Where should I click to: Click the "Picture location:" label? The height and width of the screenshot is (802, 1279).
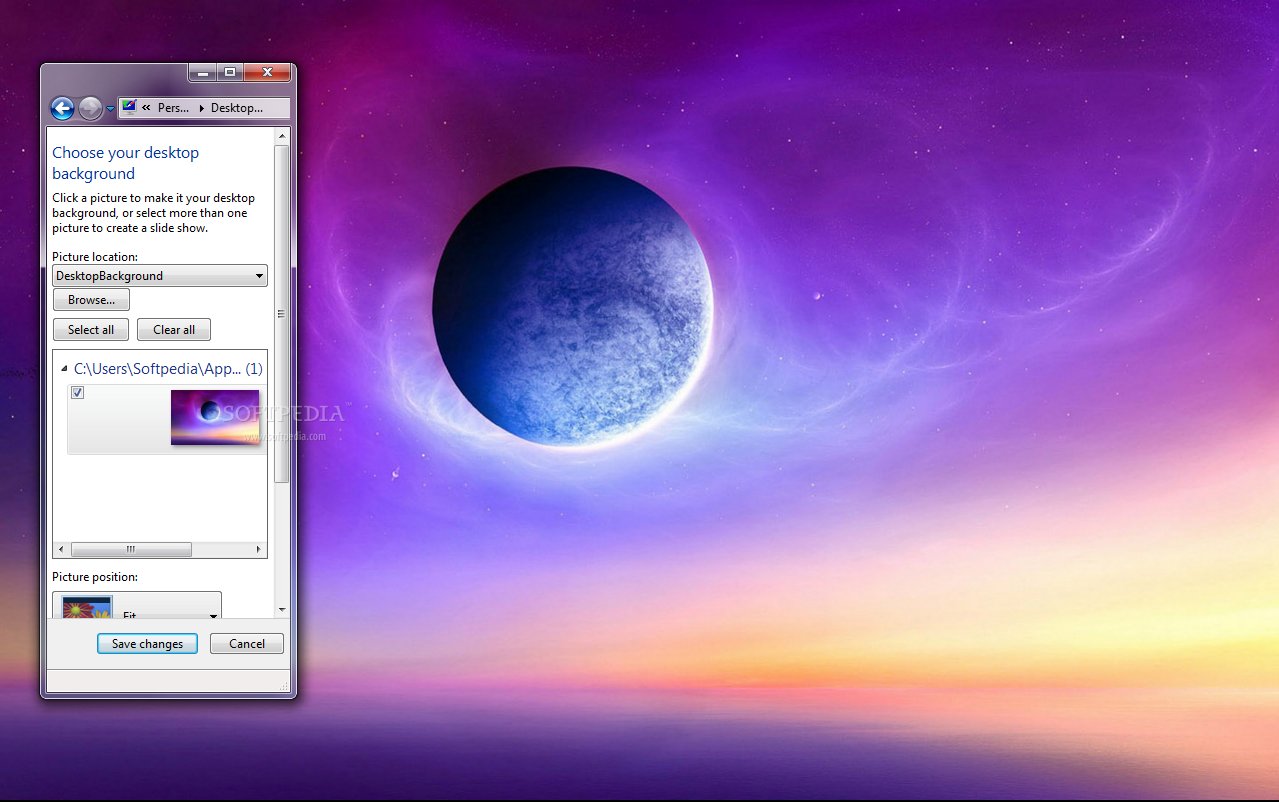95,257
